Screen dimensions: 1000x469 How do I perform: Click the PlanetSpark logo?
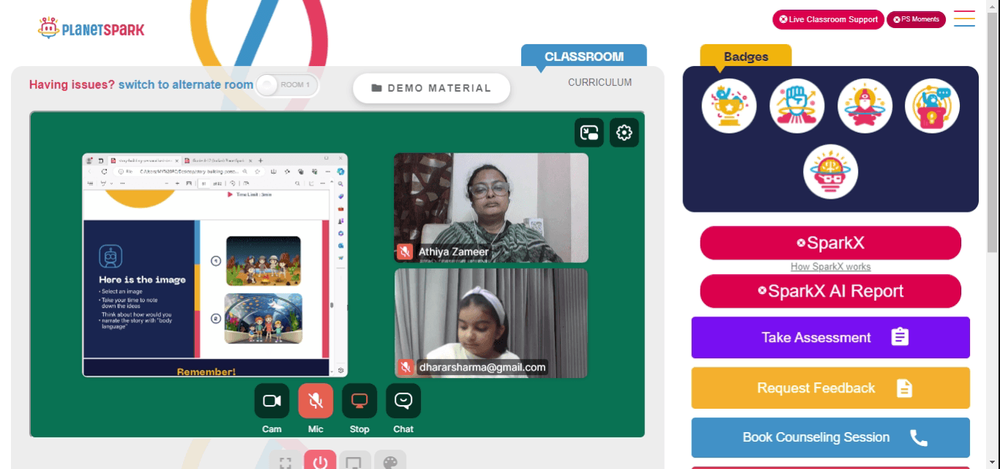[x=91, y=29]
